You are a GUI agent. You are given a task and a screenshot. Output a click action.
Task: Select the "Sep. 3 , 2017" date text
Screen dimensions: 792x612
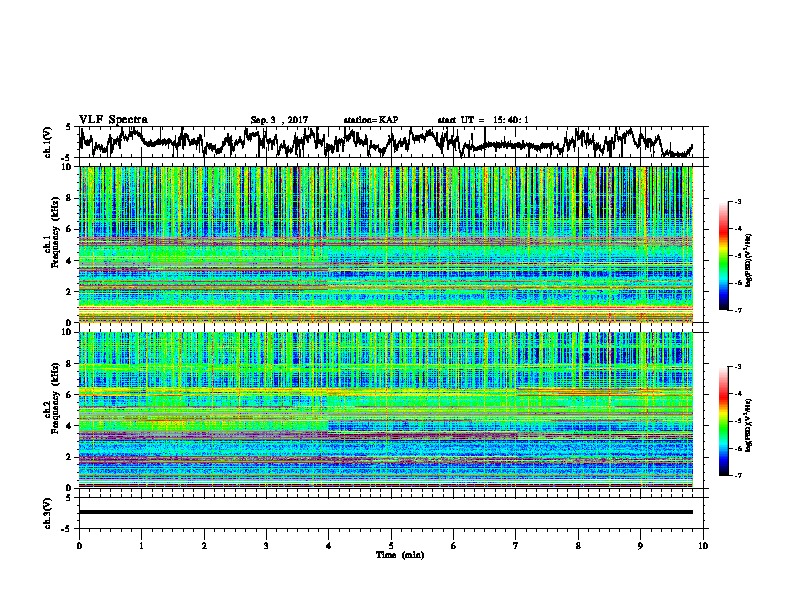pyautogui.click(x=279, y=120)
